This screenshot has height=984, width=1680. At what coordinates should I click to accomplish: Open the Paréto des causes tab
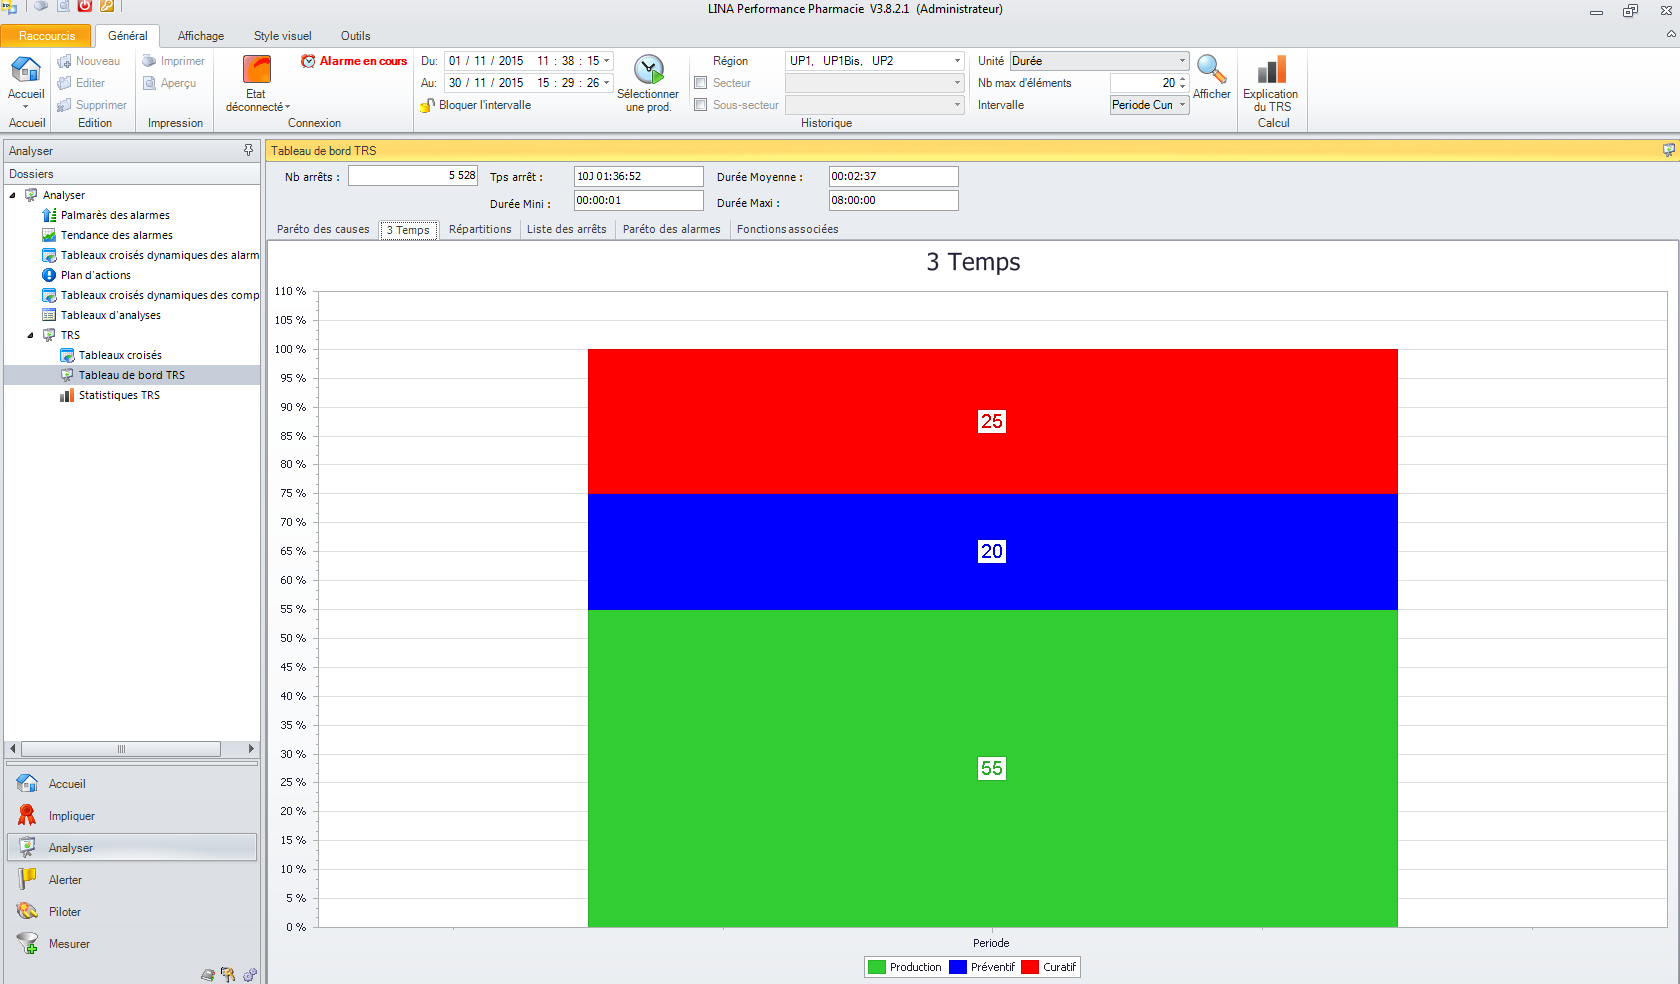pos(323,229)
